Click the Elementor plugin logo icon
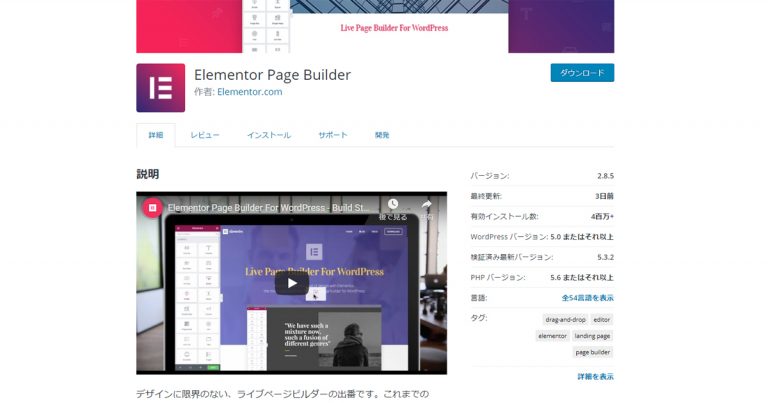The width and height of the screenshot is (768, 403). tap(160, 88)
